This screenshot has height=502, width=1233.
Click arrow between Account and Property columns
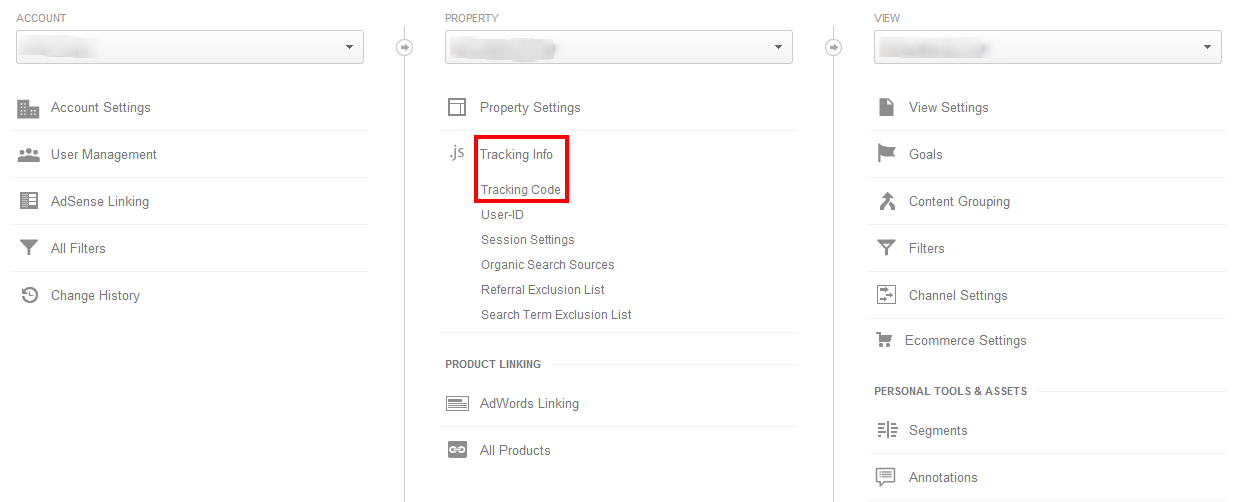[x=404, y=47]
